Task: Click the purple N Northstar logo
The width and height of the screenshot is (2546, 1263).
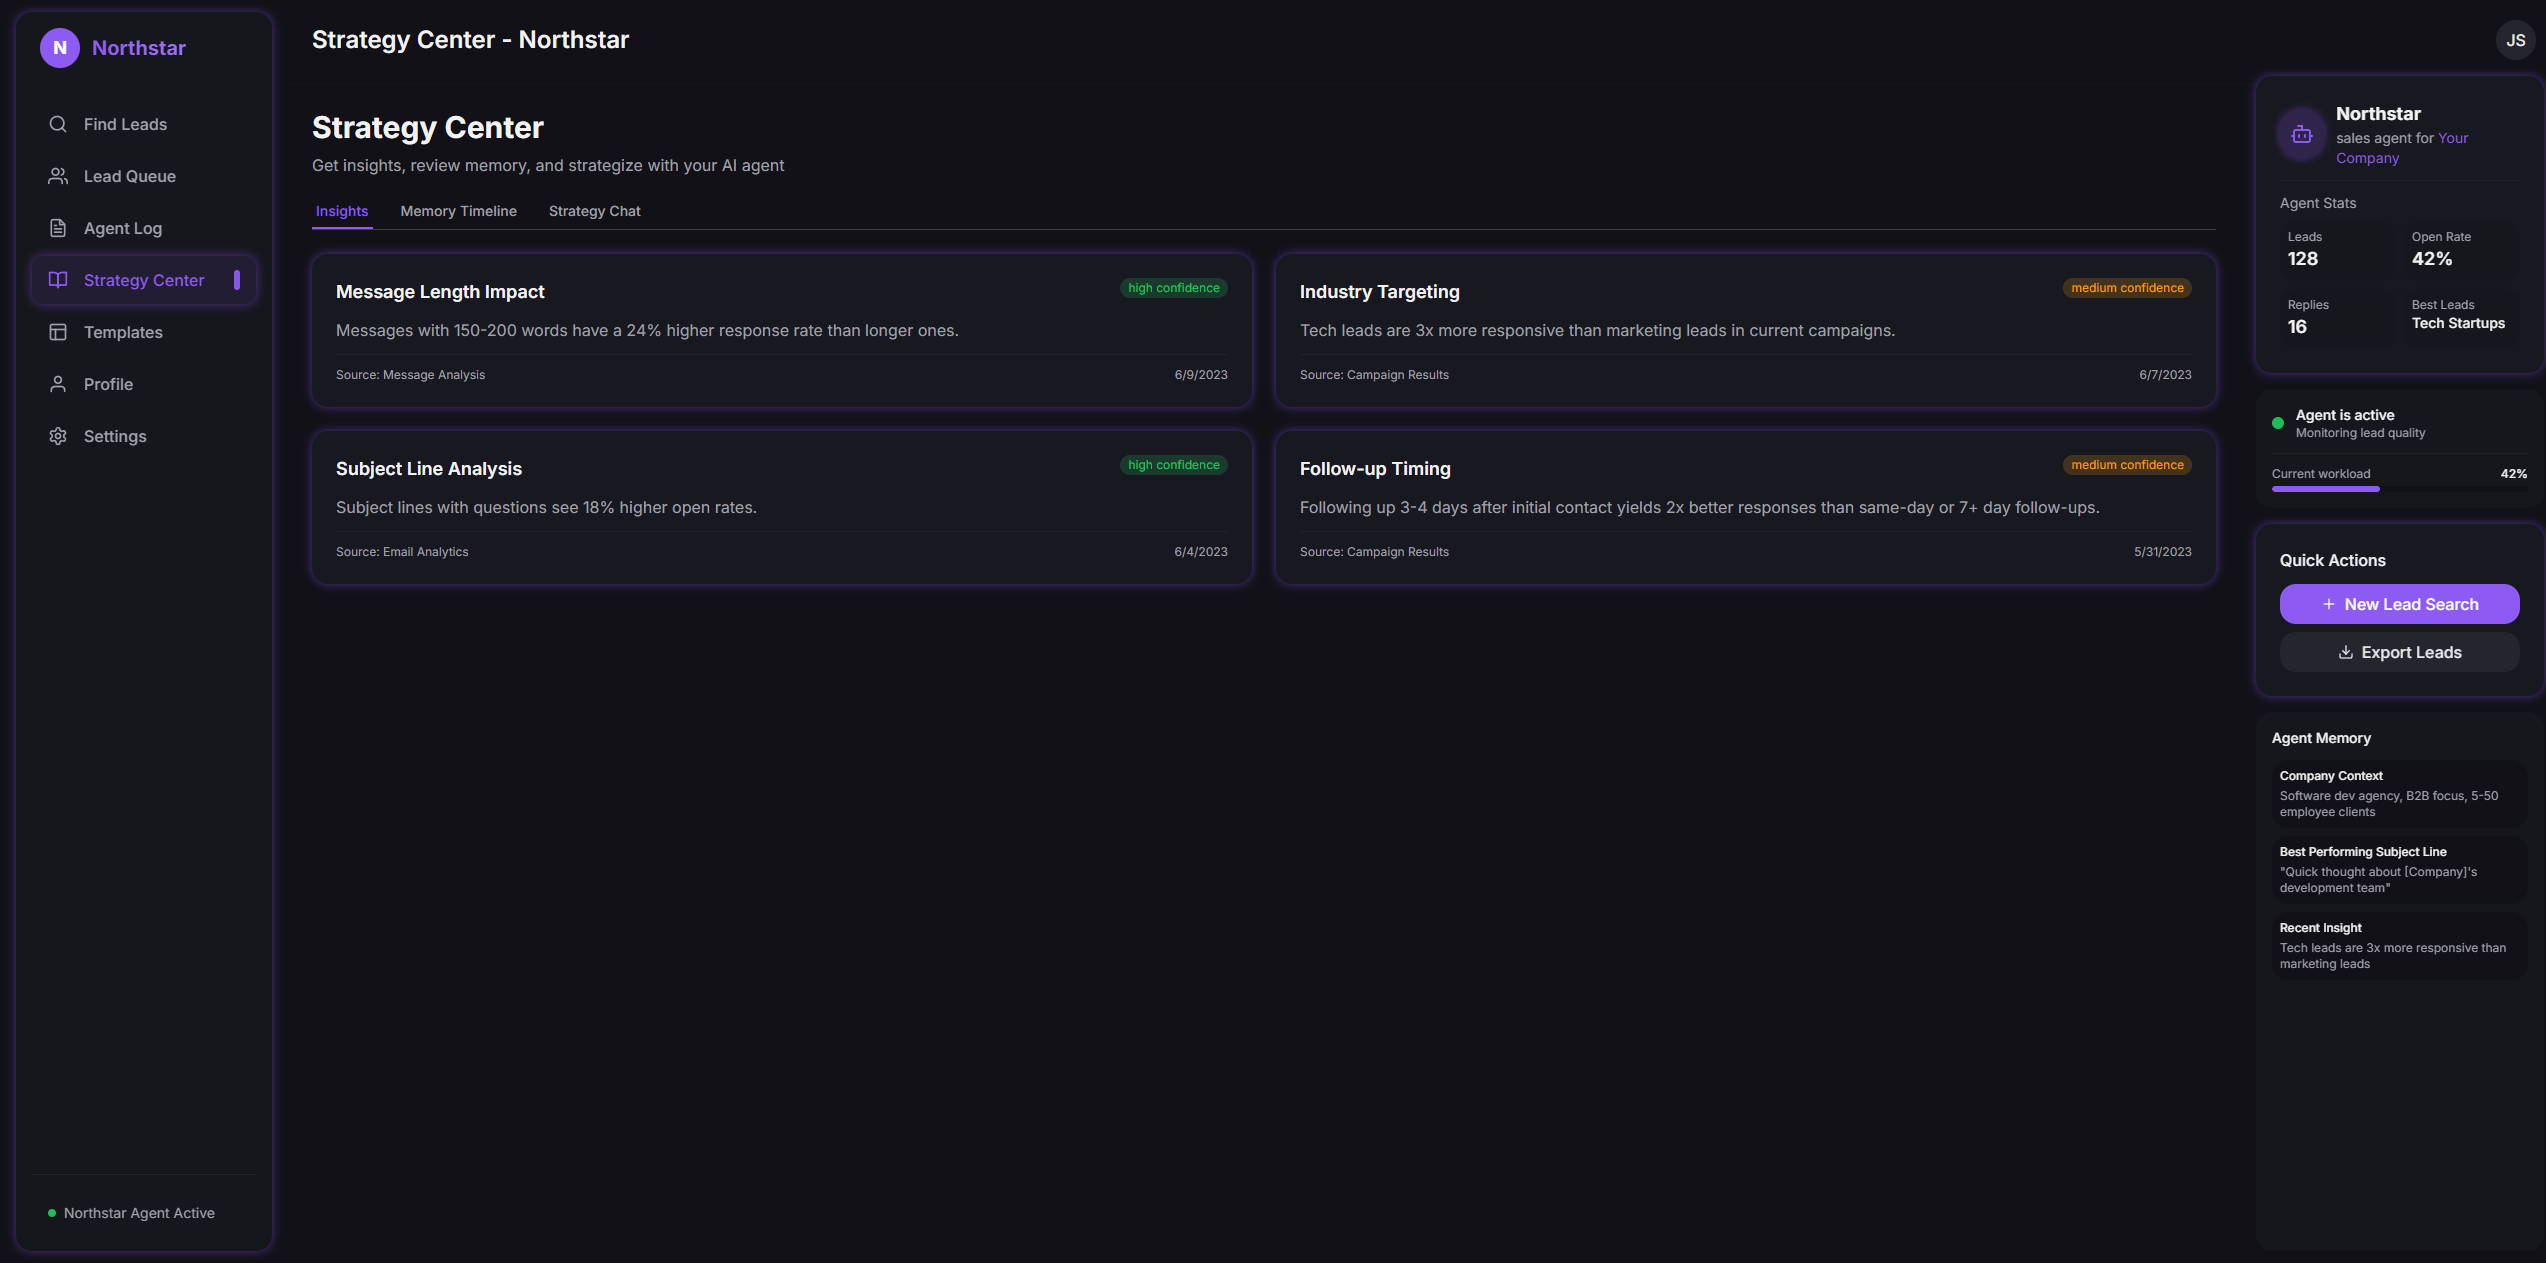Action: coord(60,48)
